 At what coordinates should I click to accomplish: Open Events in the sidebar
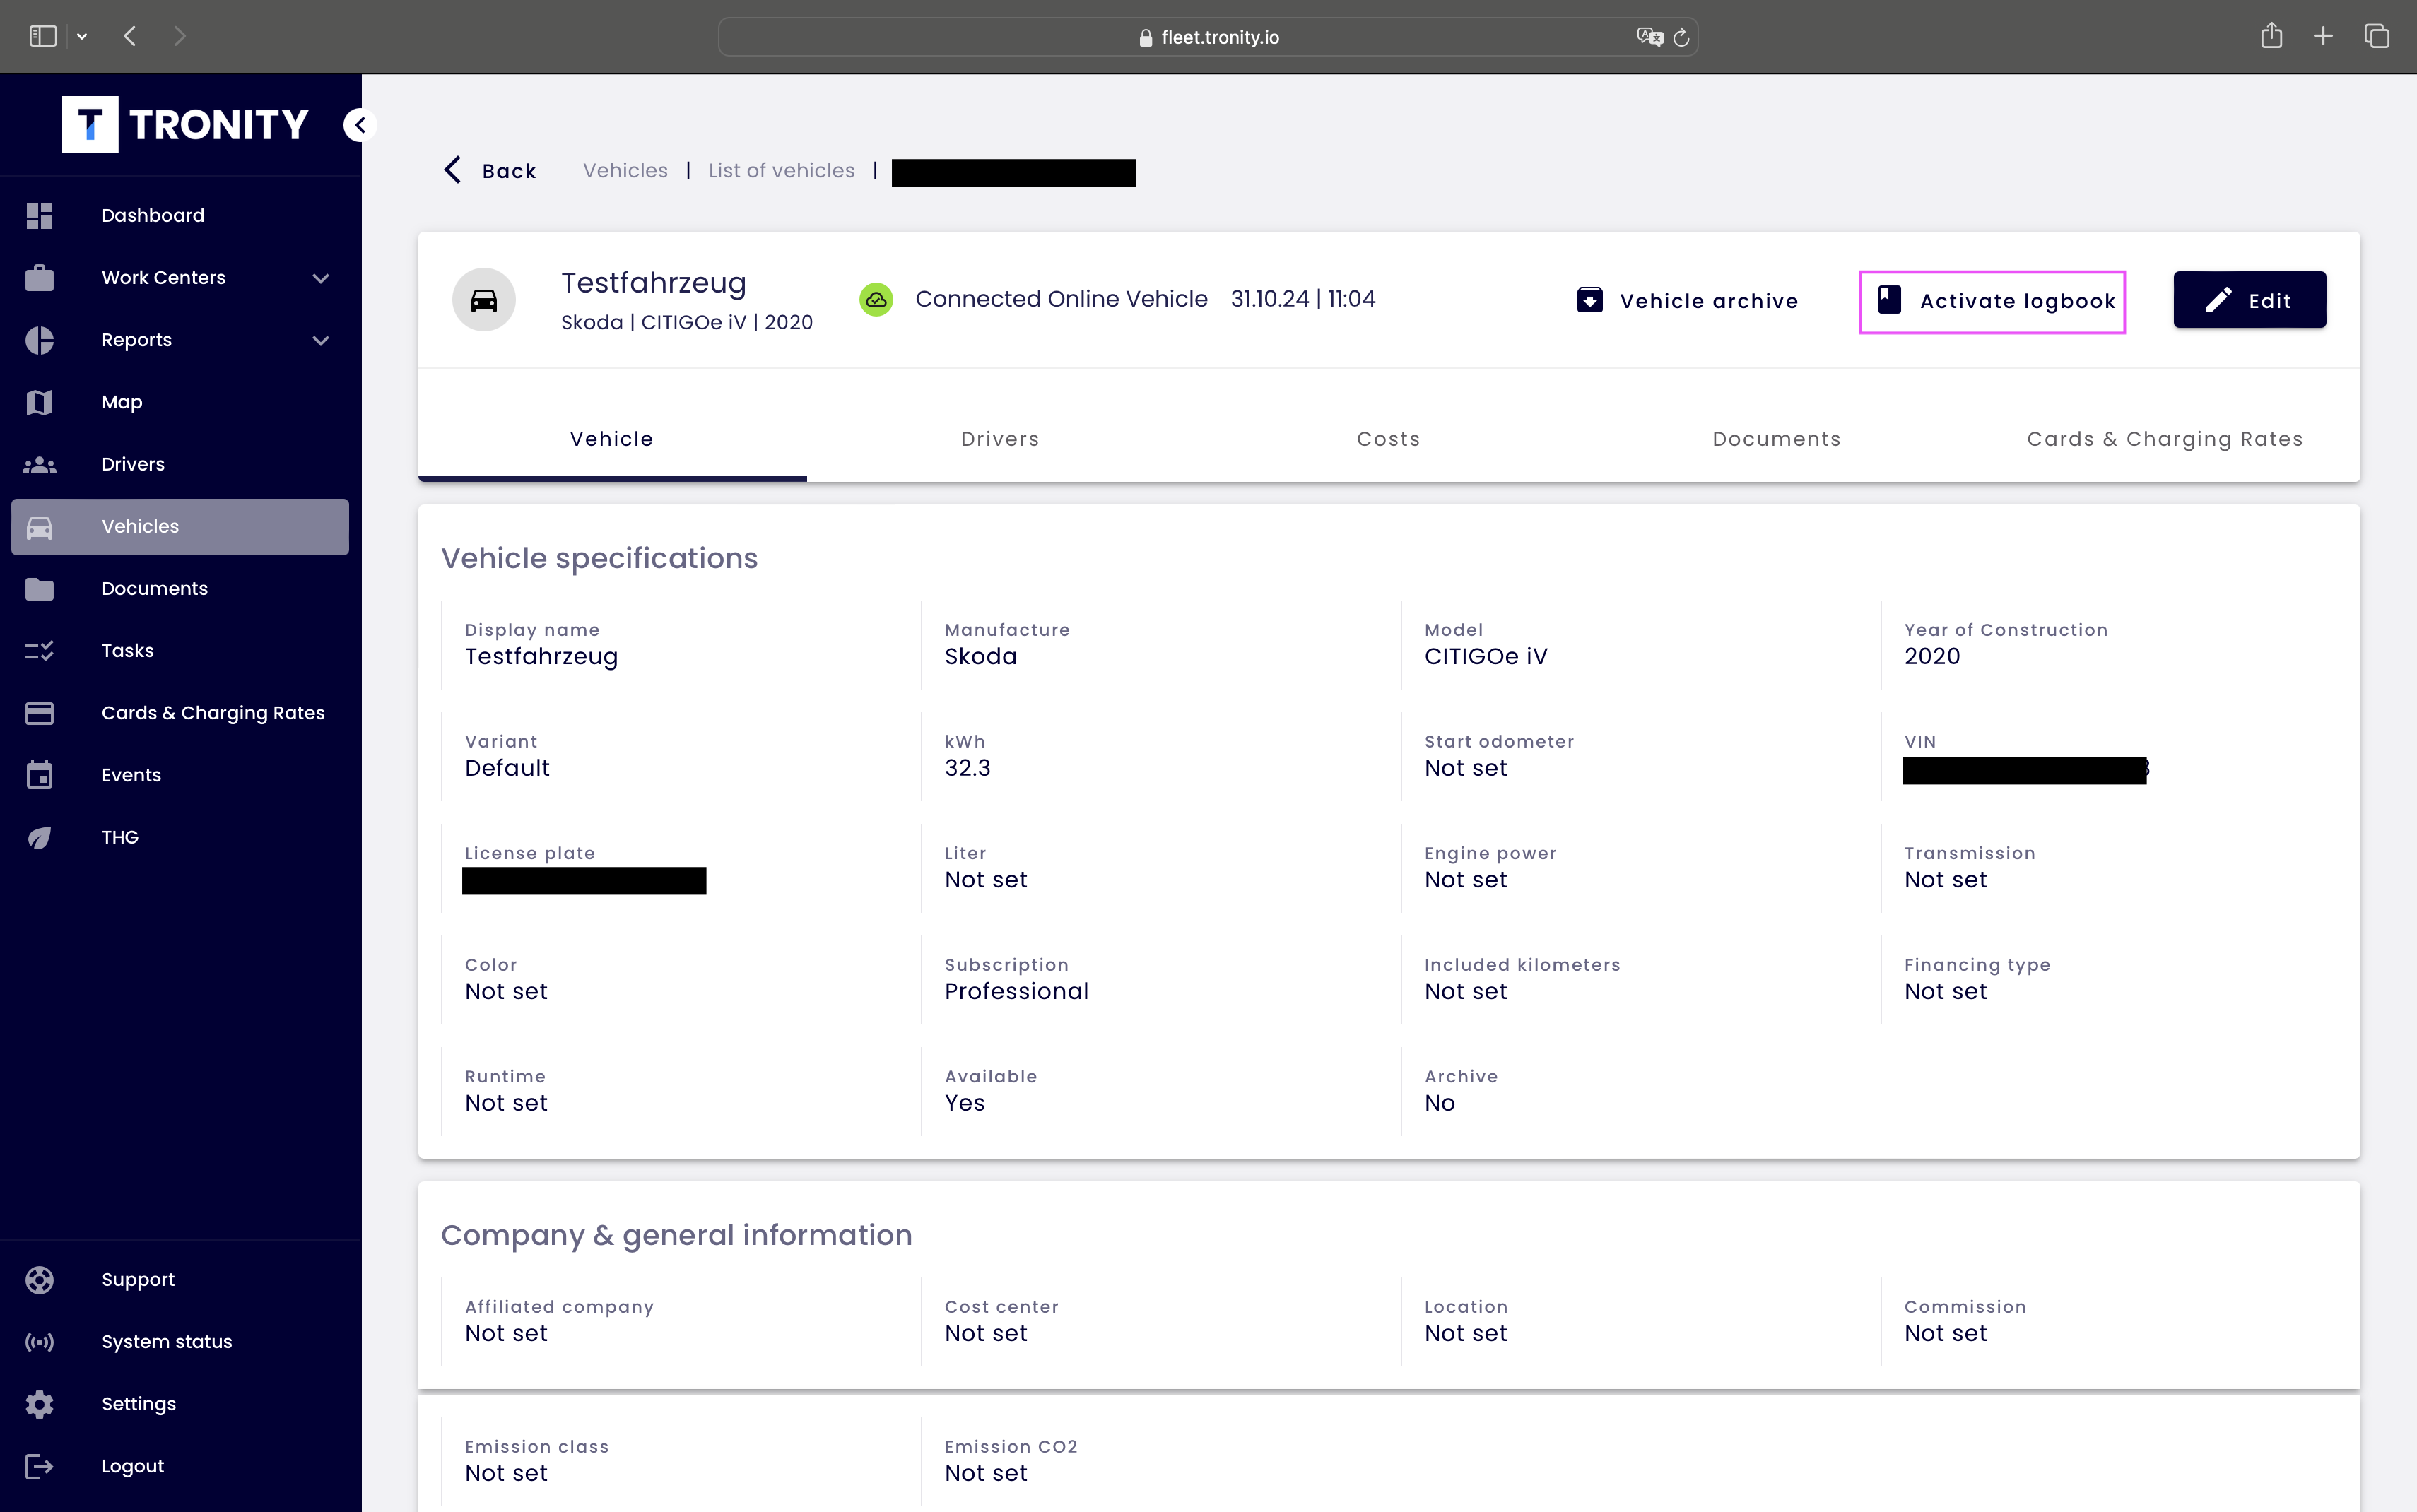pos(180,775)
